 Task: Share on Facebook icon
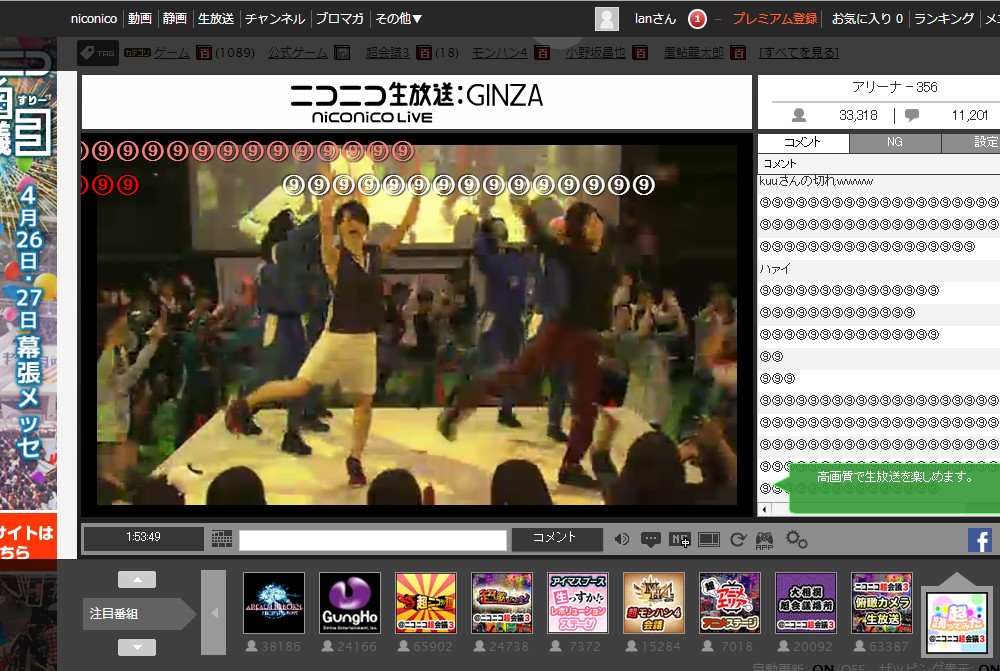coord(980,540)
